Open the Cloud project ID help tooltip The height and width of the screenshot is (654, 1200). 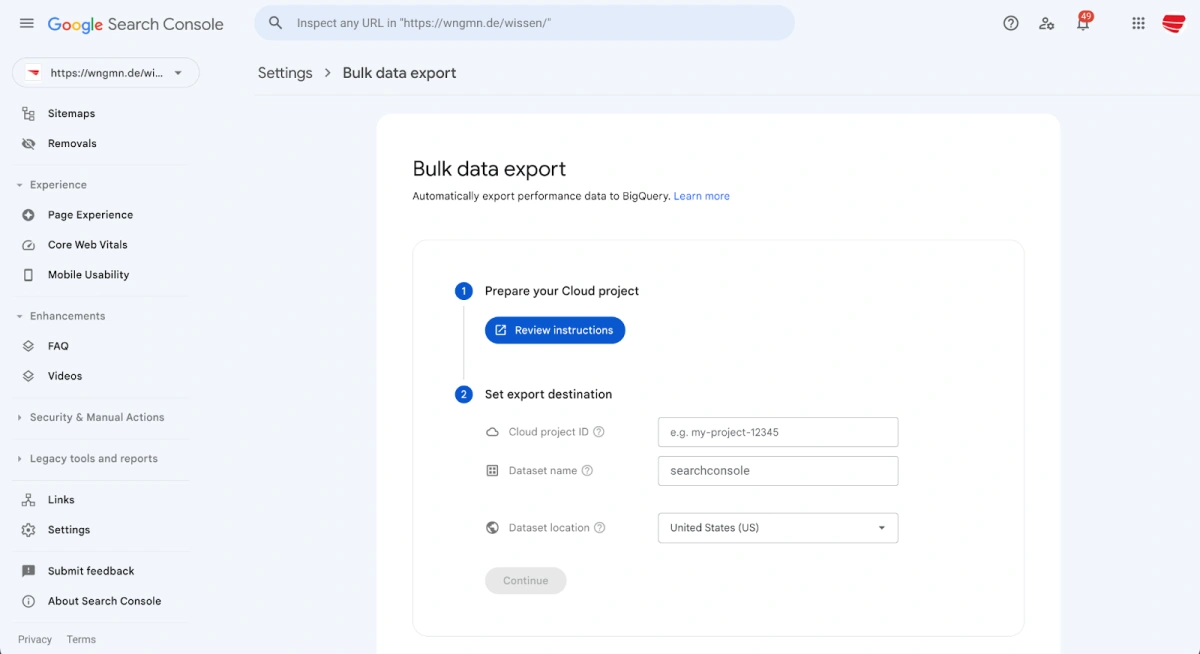tap(598, 432)
